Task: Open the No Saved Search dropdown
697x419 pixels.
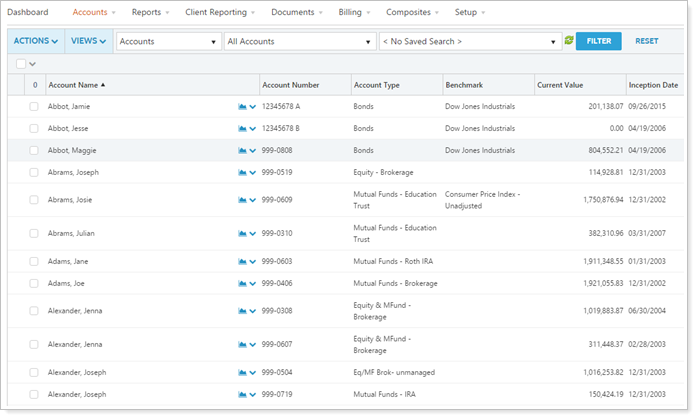Action: point(470,42)
